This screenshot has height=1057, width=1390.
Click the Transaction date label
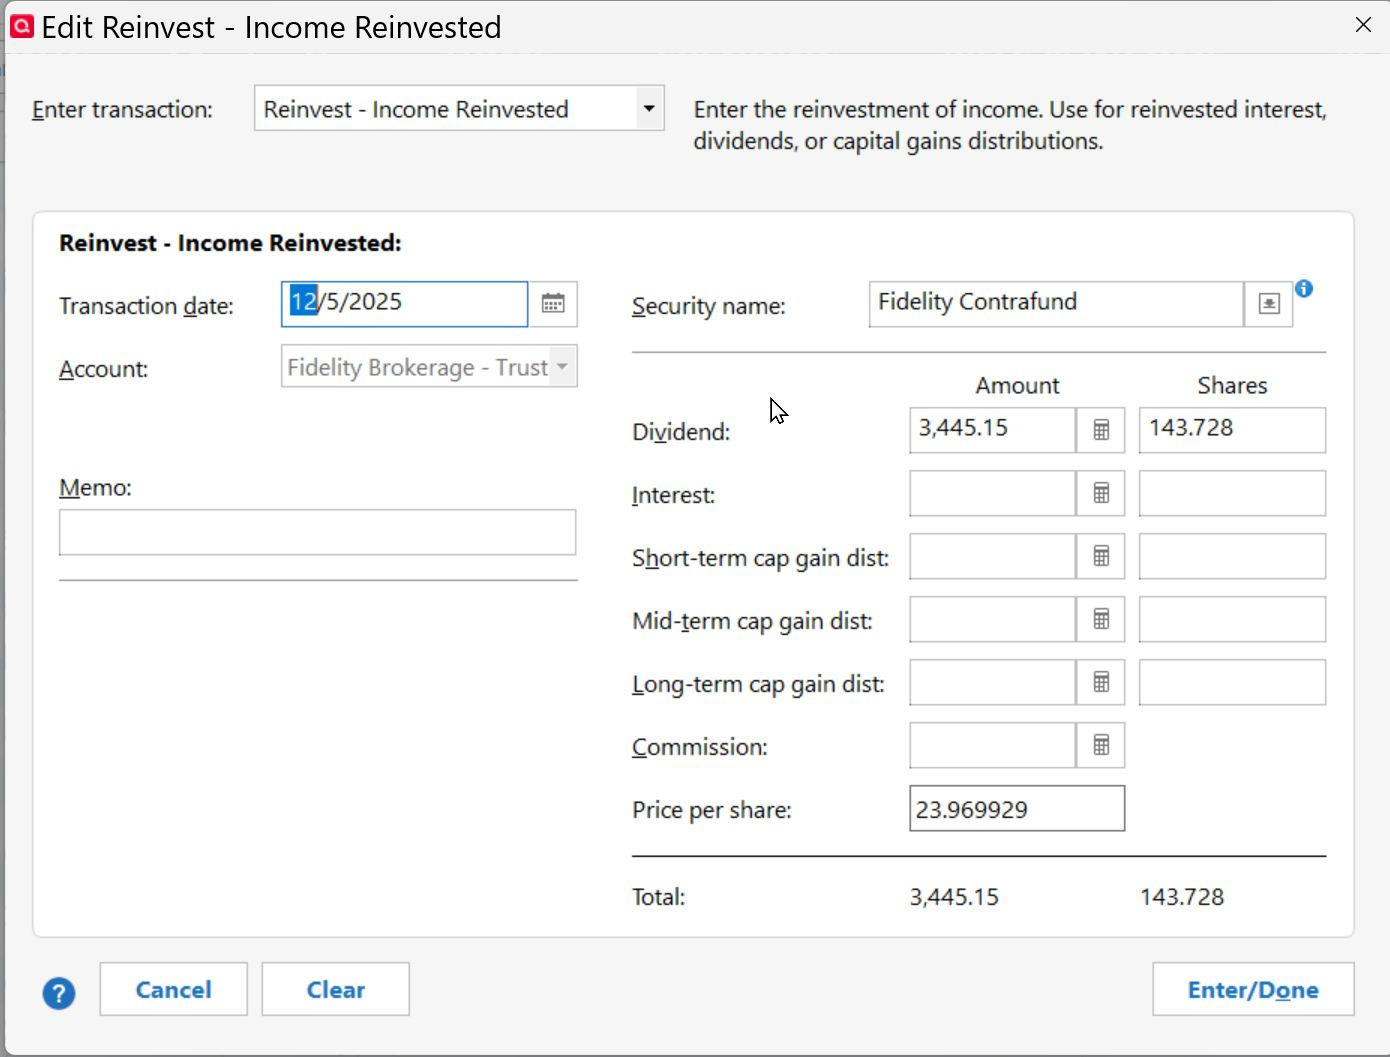click(146, 306)
